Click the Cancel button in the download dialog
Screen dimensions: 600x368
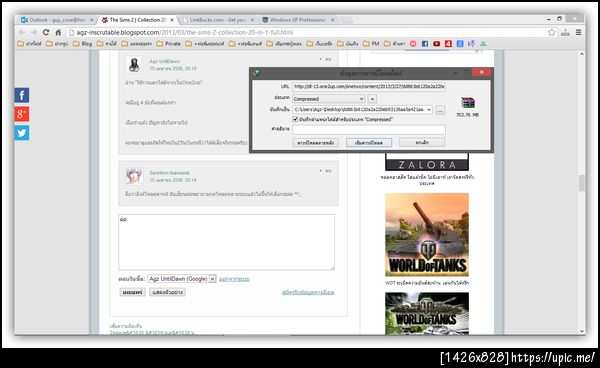pyautogui.click(x=422, y=142)
